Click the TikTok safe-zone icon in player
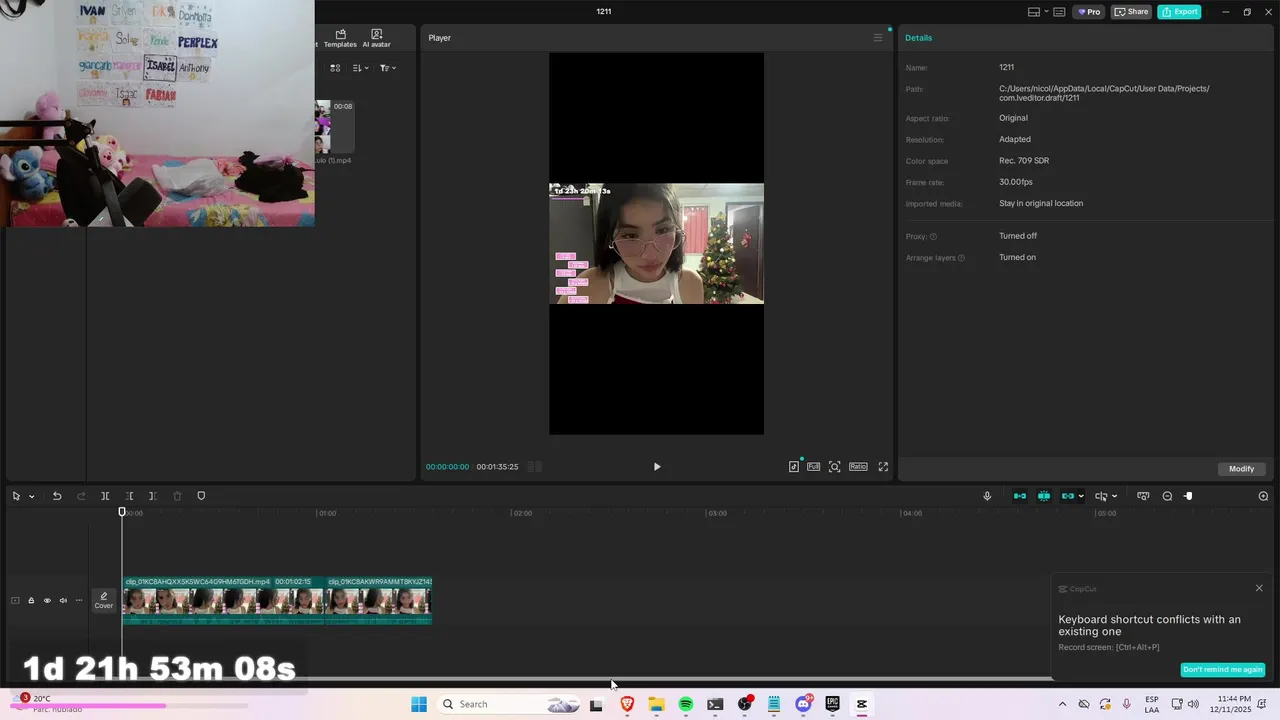The width and height of the screenshot is (1280, 720). point(794,467)
